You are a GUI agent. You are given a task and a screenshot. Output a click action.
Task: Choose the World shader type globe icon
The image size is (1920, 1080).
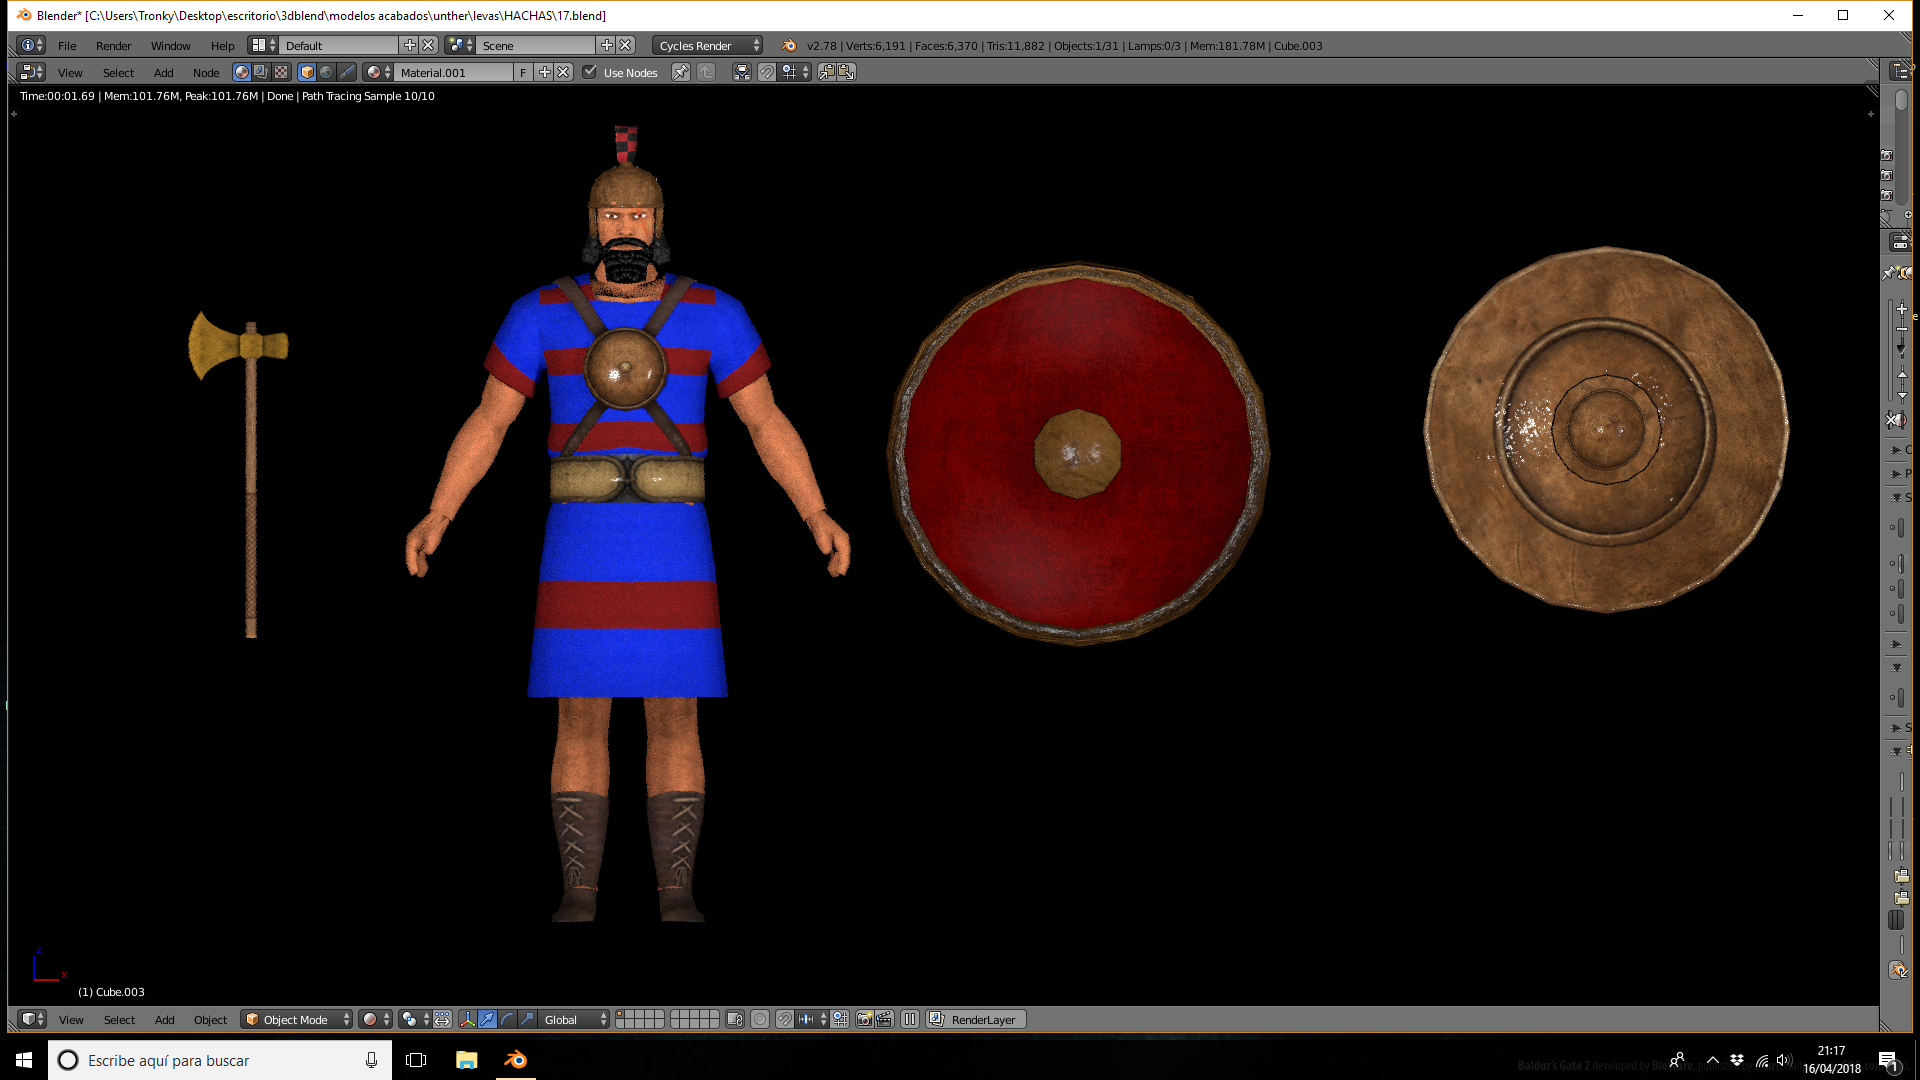(x=326, y=72)
